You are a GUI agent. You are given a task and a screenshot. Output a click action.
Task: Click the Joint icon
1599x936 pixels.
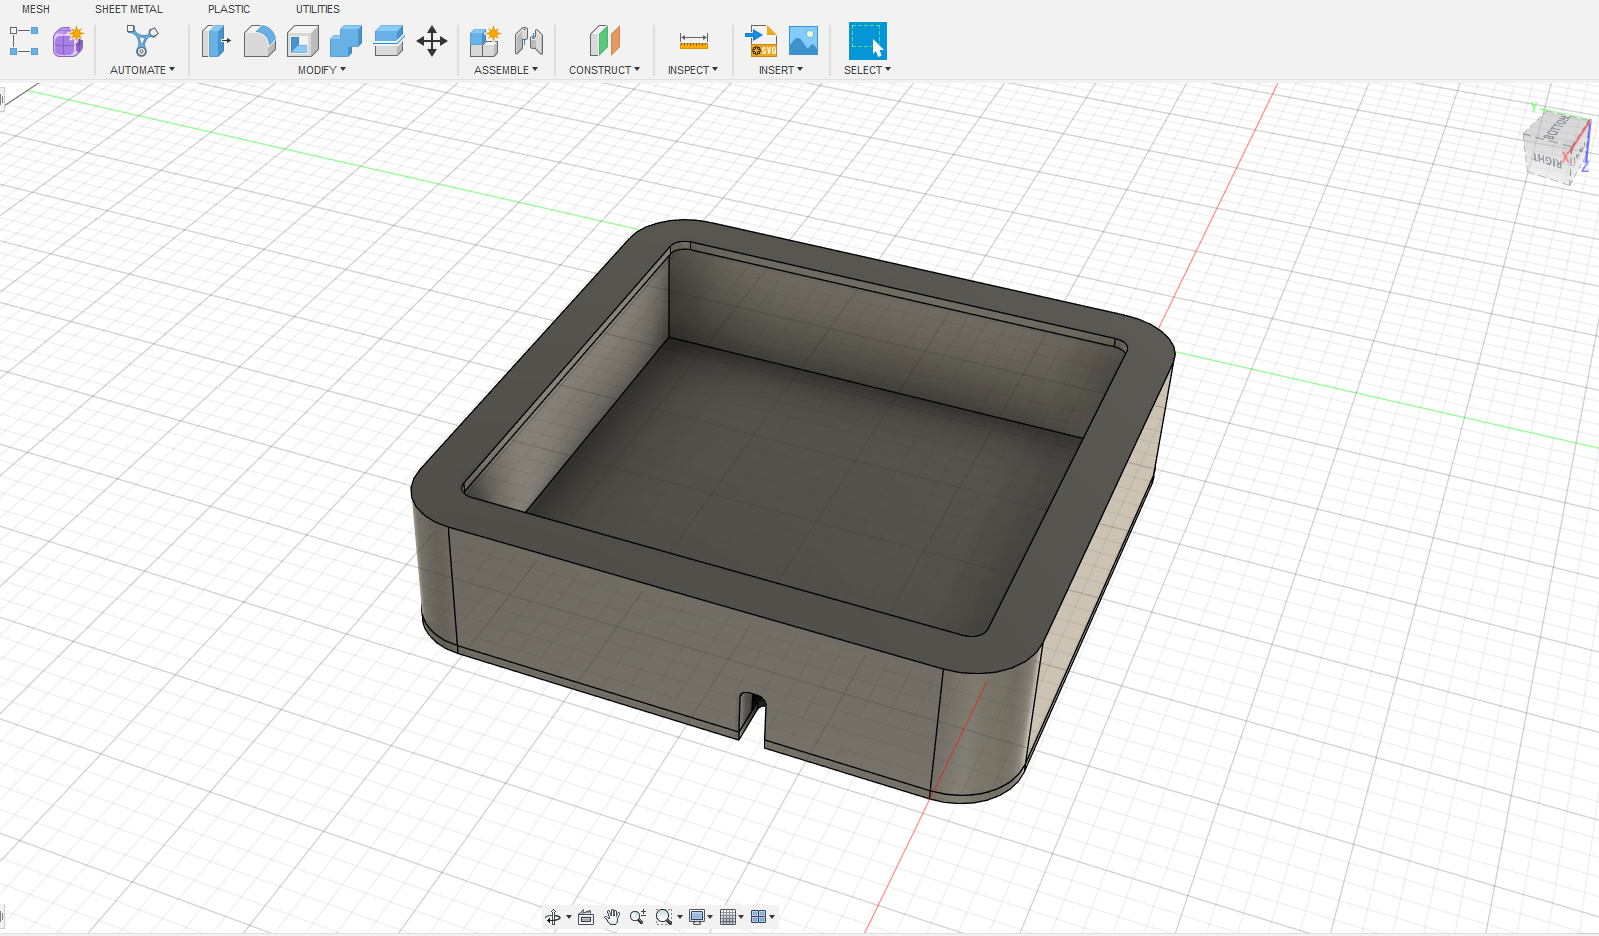point(528,41)
